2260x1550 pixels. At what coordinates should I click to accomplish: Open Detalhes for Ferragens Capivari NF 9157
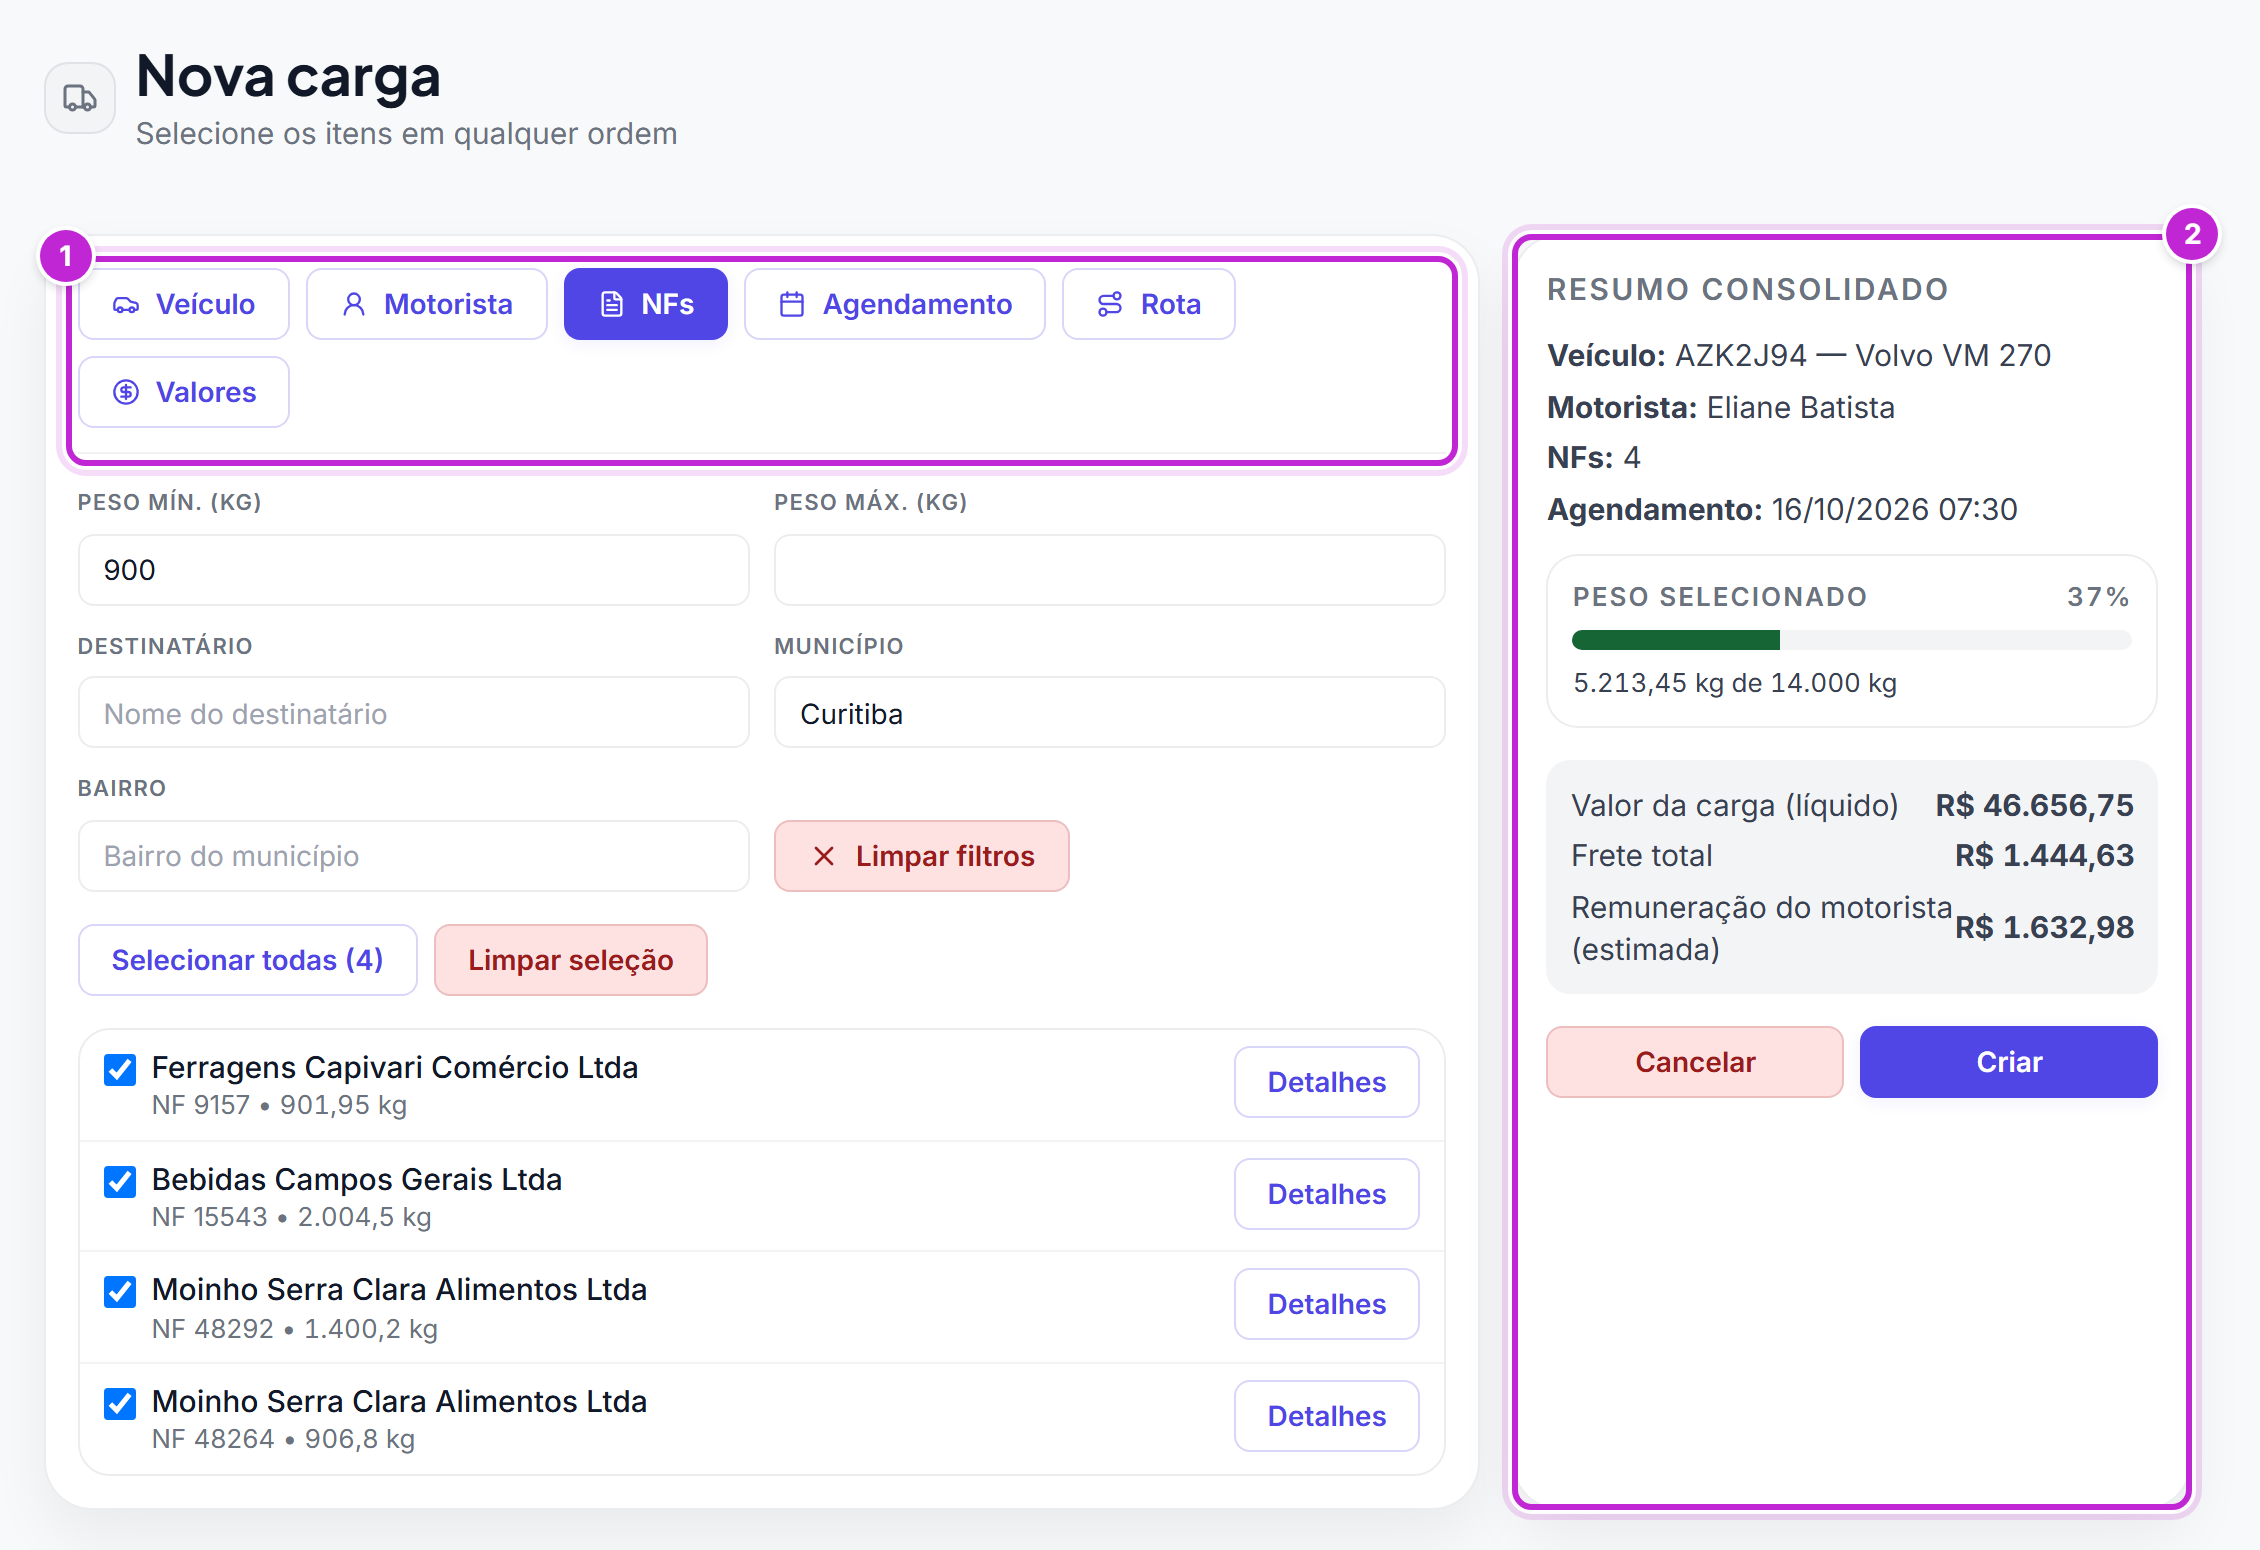(1327, 1082)
